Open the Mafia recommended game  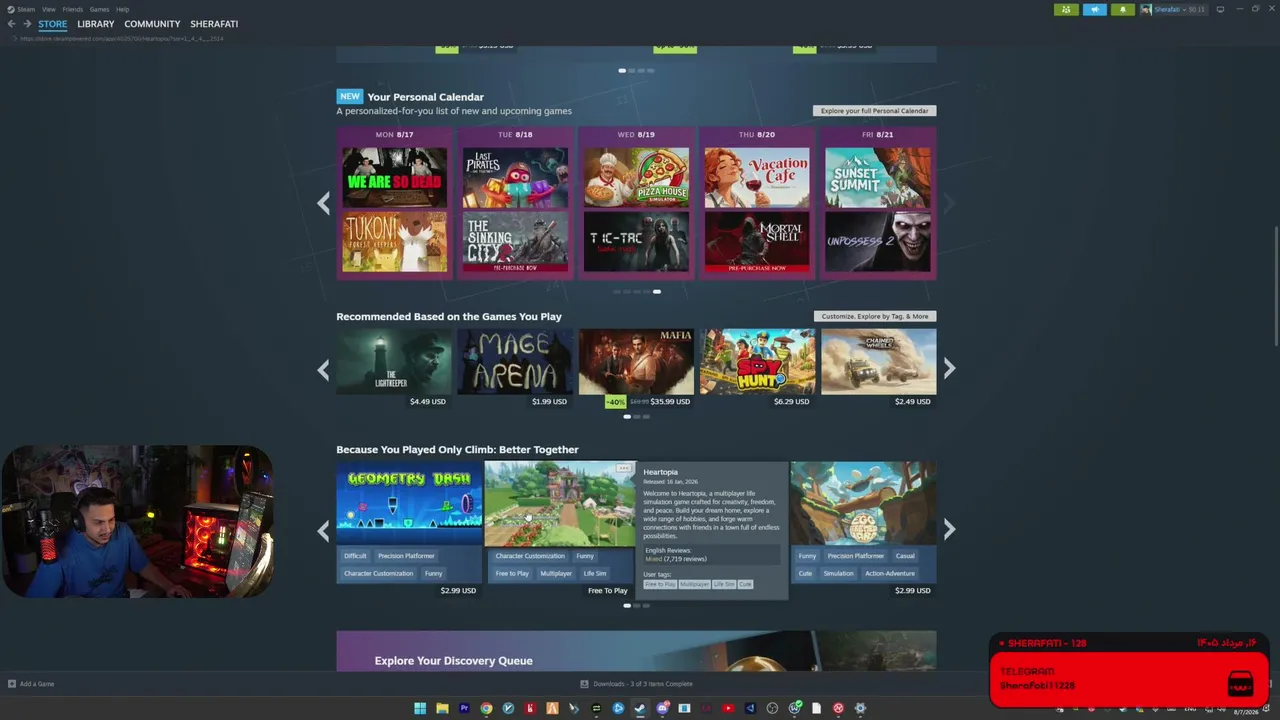coord(636,362)
